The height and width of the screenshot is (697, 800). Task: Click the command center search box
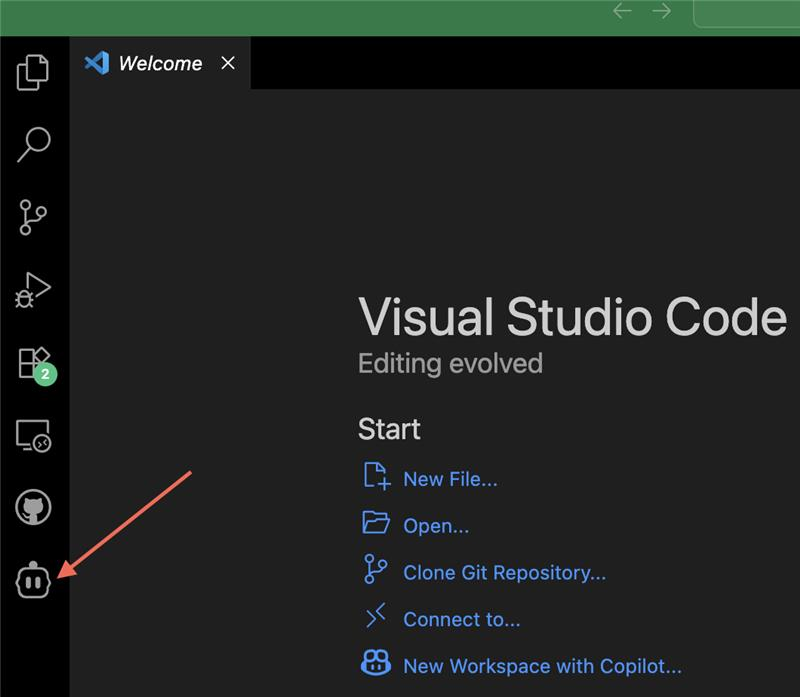click(750, 12)
